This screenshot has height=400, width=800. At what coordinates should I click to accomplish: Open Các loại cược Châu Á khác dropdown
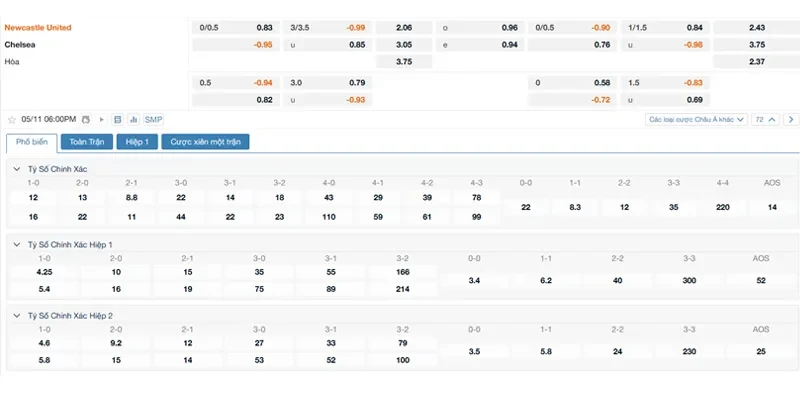pos(697,119)
